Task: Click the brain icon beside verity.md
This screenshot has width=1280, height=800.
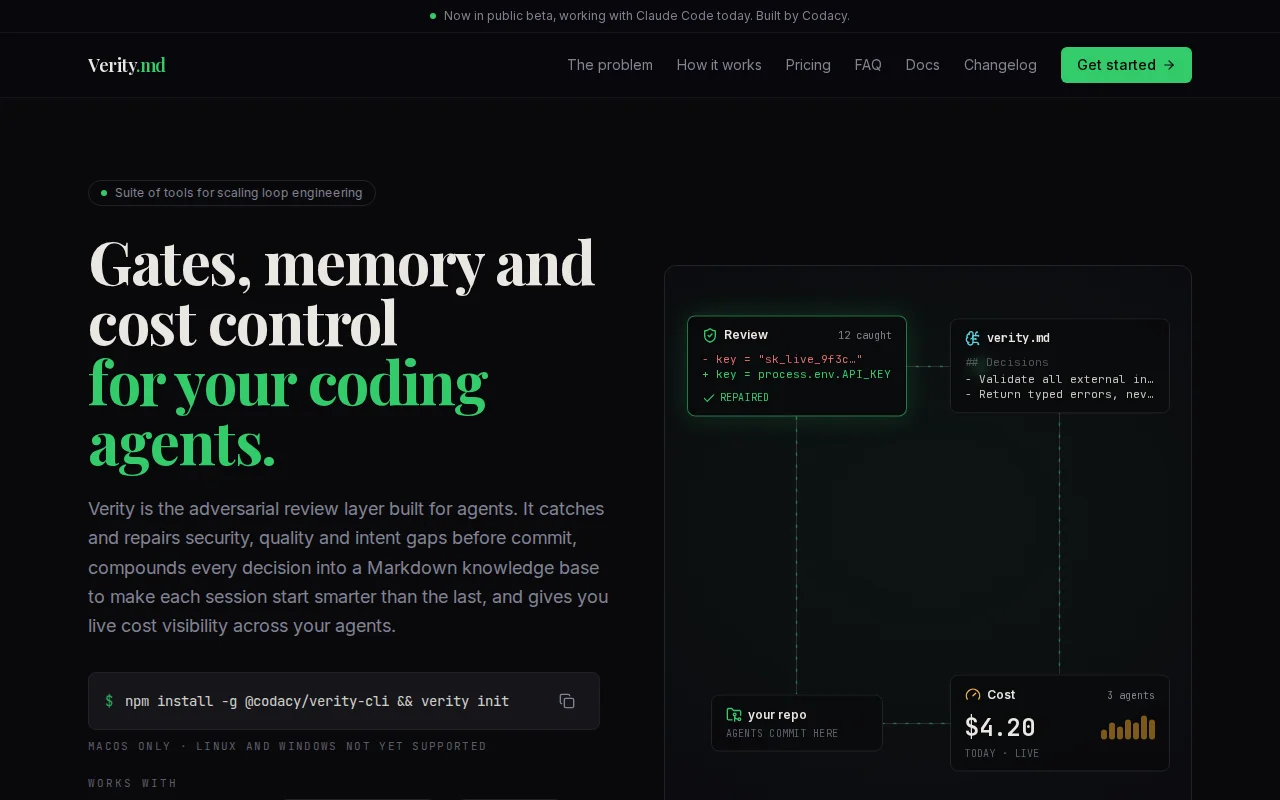Action: pyautogui.click(x=972, y=338)
